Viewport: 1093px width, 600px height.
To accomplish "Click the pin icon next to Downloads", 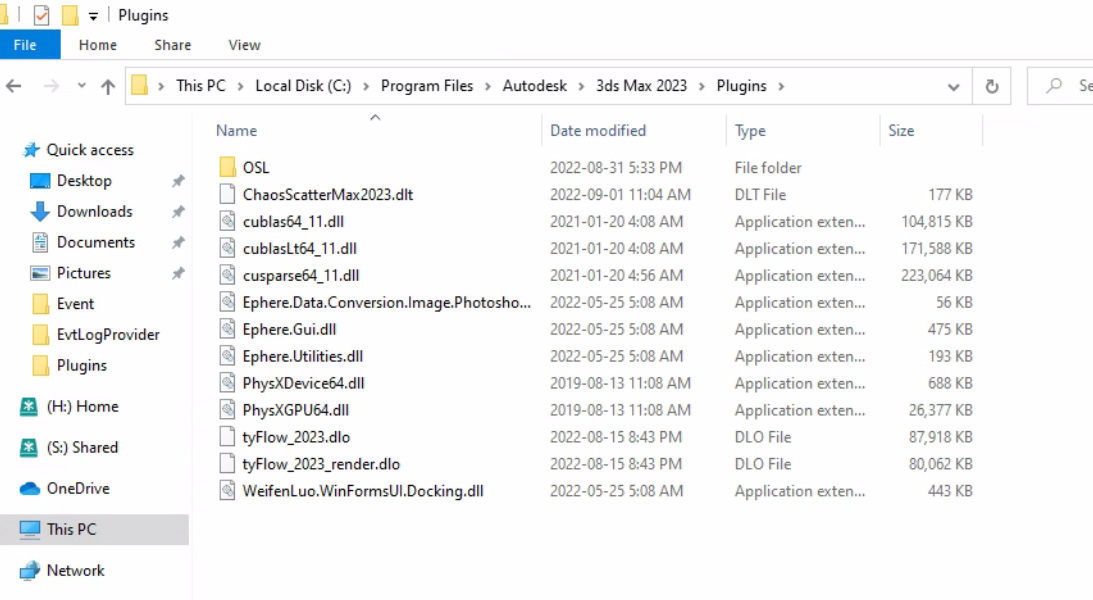I will pyautogui.click(x=178, y=211).
